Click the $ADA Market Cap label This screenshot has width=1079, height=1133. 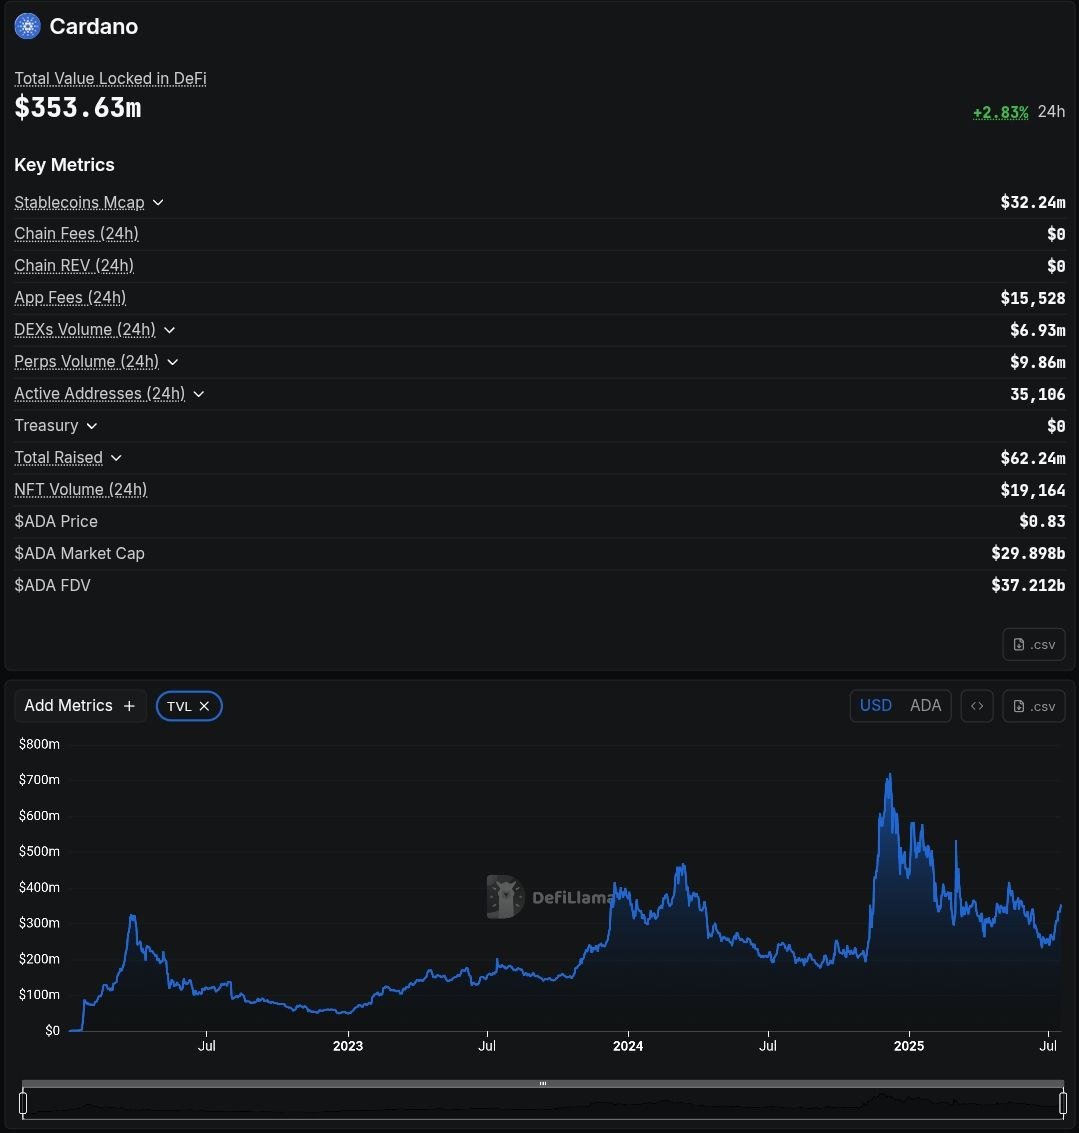pos(79,553)
